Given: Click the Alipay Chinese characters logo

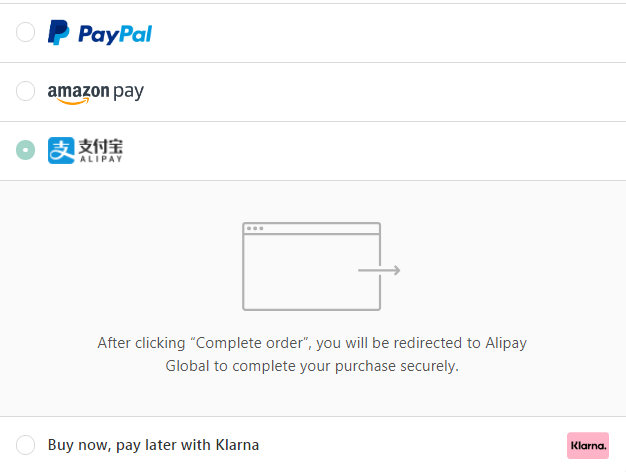Looking at the screenshot, I should pos(100,146).
